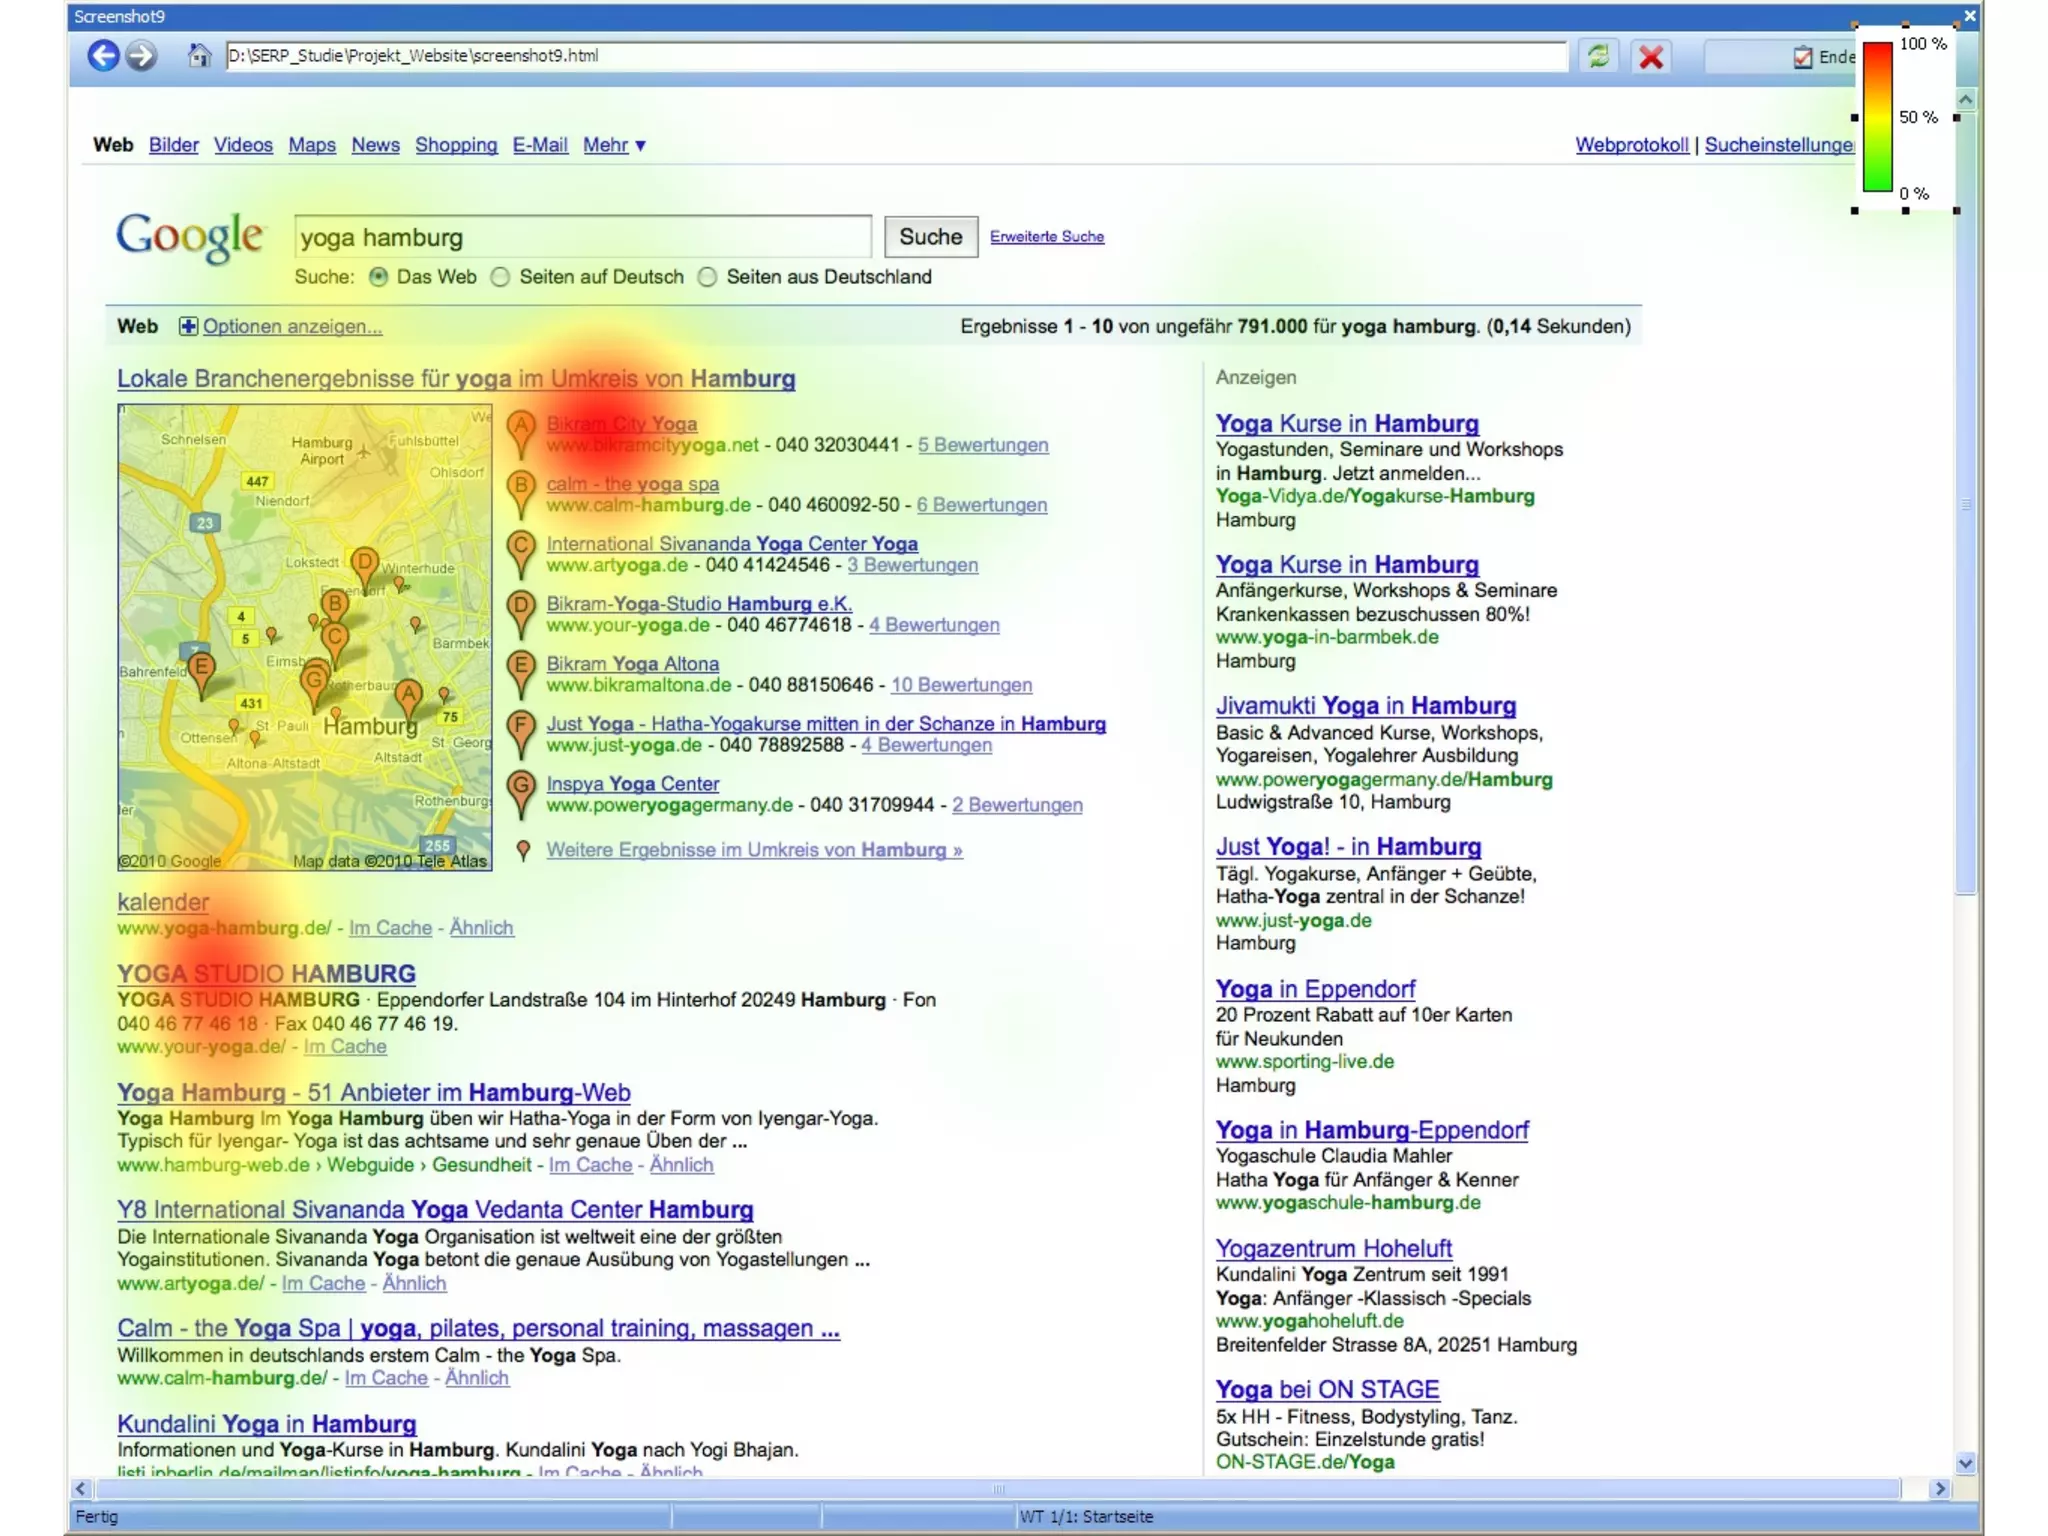Expand Weitere Ergebnisse im Umkreis von Hamburg
This screenshot has width=2048, height=1536.
coord(753,850)
